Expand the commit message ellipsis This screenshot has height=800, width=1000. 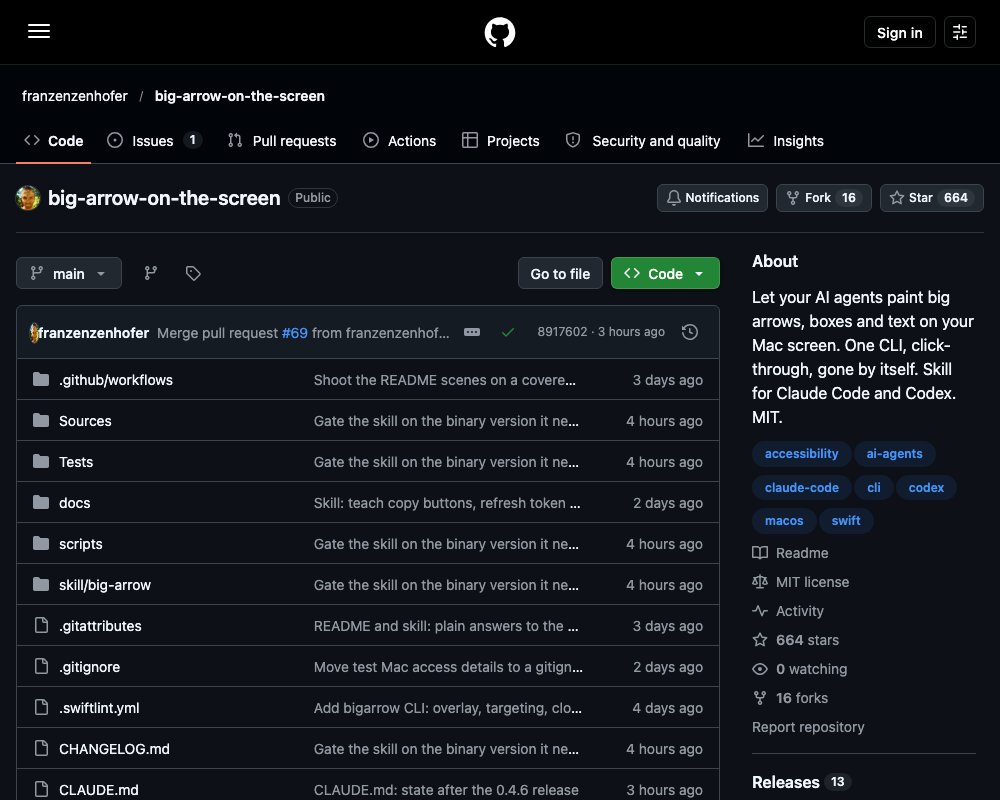click(x=472, y=332)
